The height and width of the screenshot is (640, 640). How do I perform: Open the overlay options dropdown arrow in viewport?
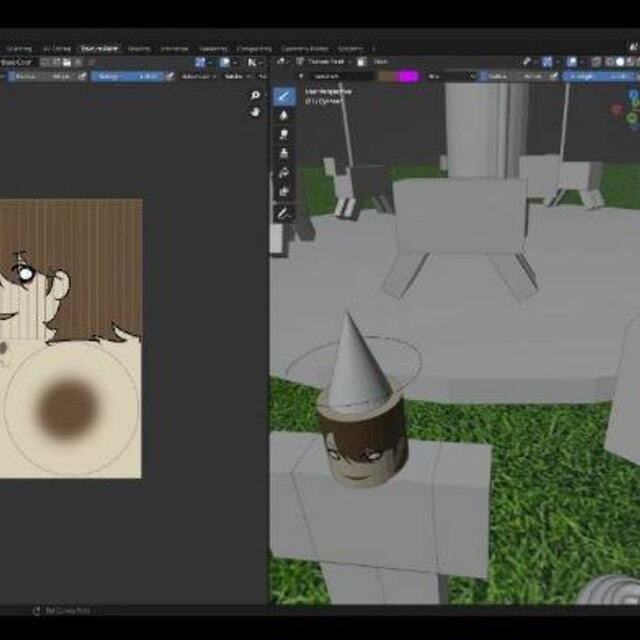(x=580, y=62)
